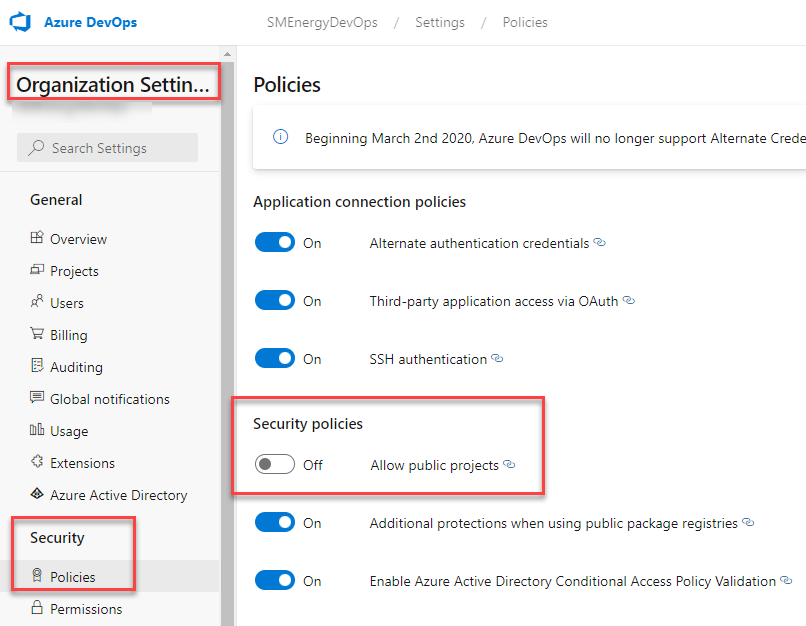Click the Usage bar-chart icon
Image resolution: width=806 pixels, height=626 pixels.
pos(37,430)
